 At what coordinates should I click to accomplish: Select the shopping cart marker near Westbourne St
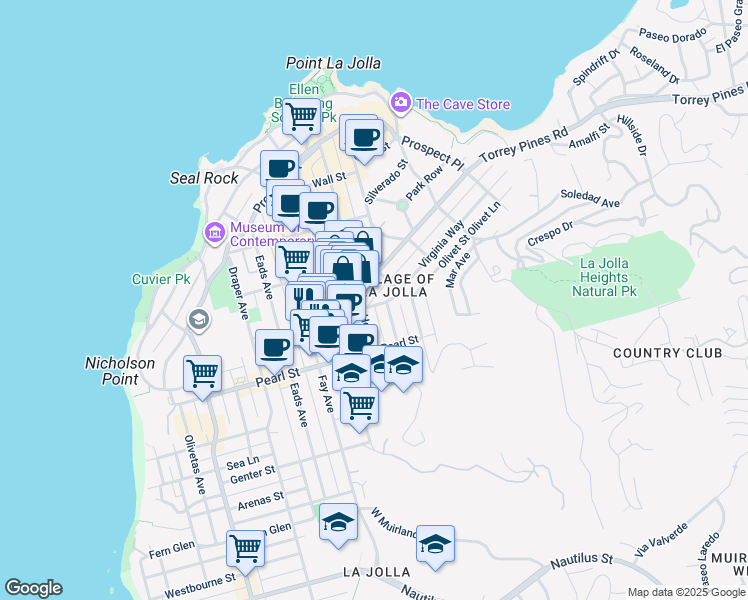point(245,547)
